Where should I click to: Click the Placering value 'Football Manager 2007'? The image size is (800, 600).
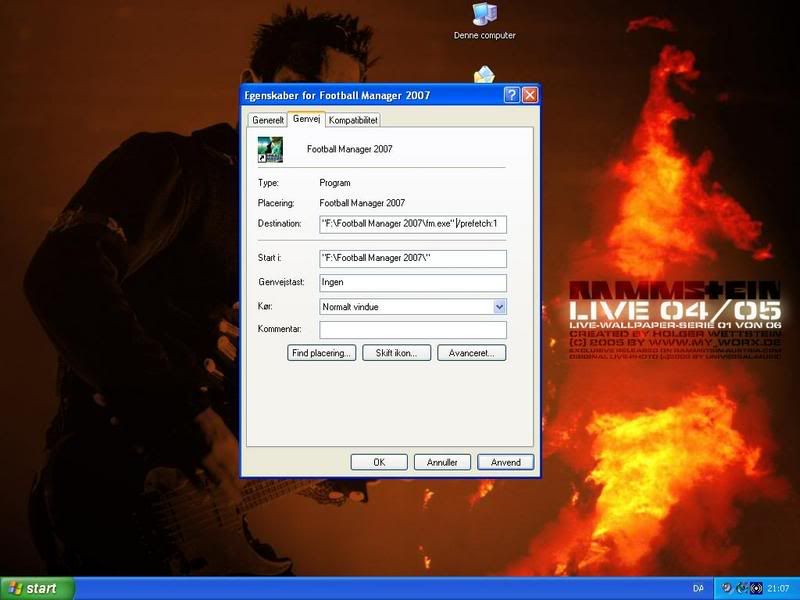point(362,203)
